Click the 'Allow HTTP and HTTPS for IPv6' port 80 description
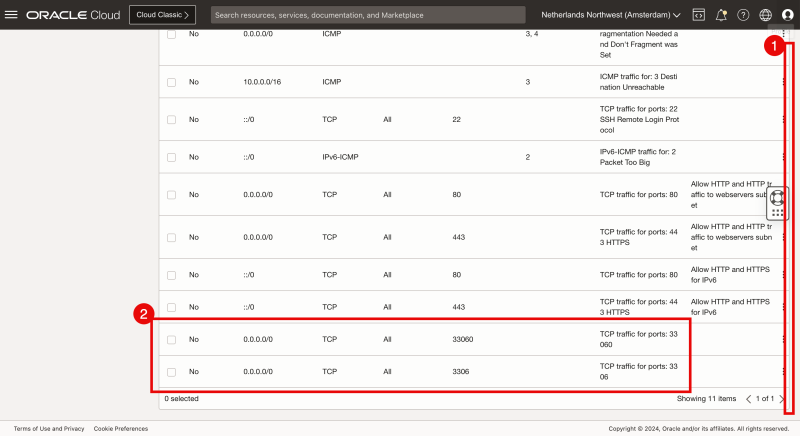The image size is (800, 436). tap(730, 274)
